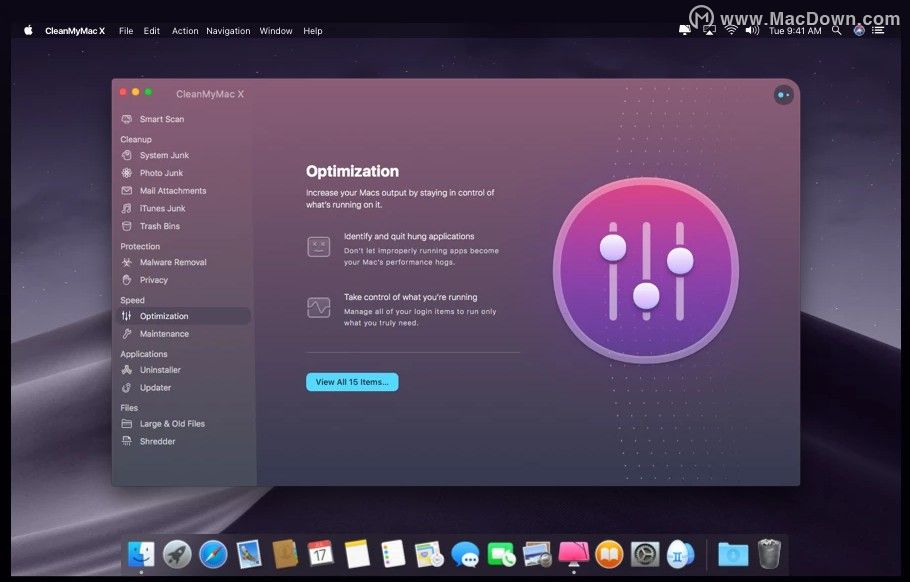Open Reminders from the Dock

393,554
